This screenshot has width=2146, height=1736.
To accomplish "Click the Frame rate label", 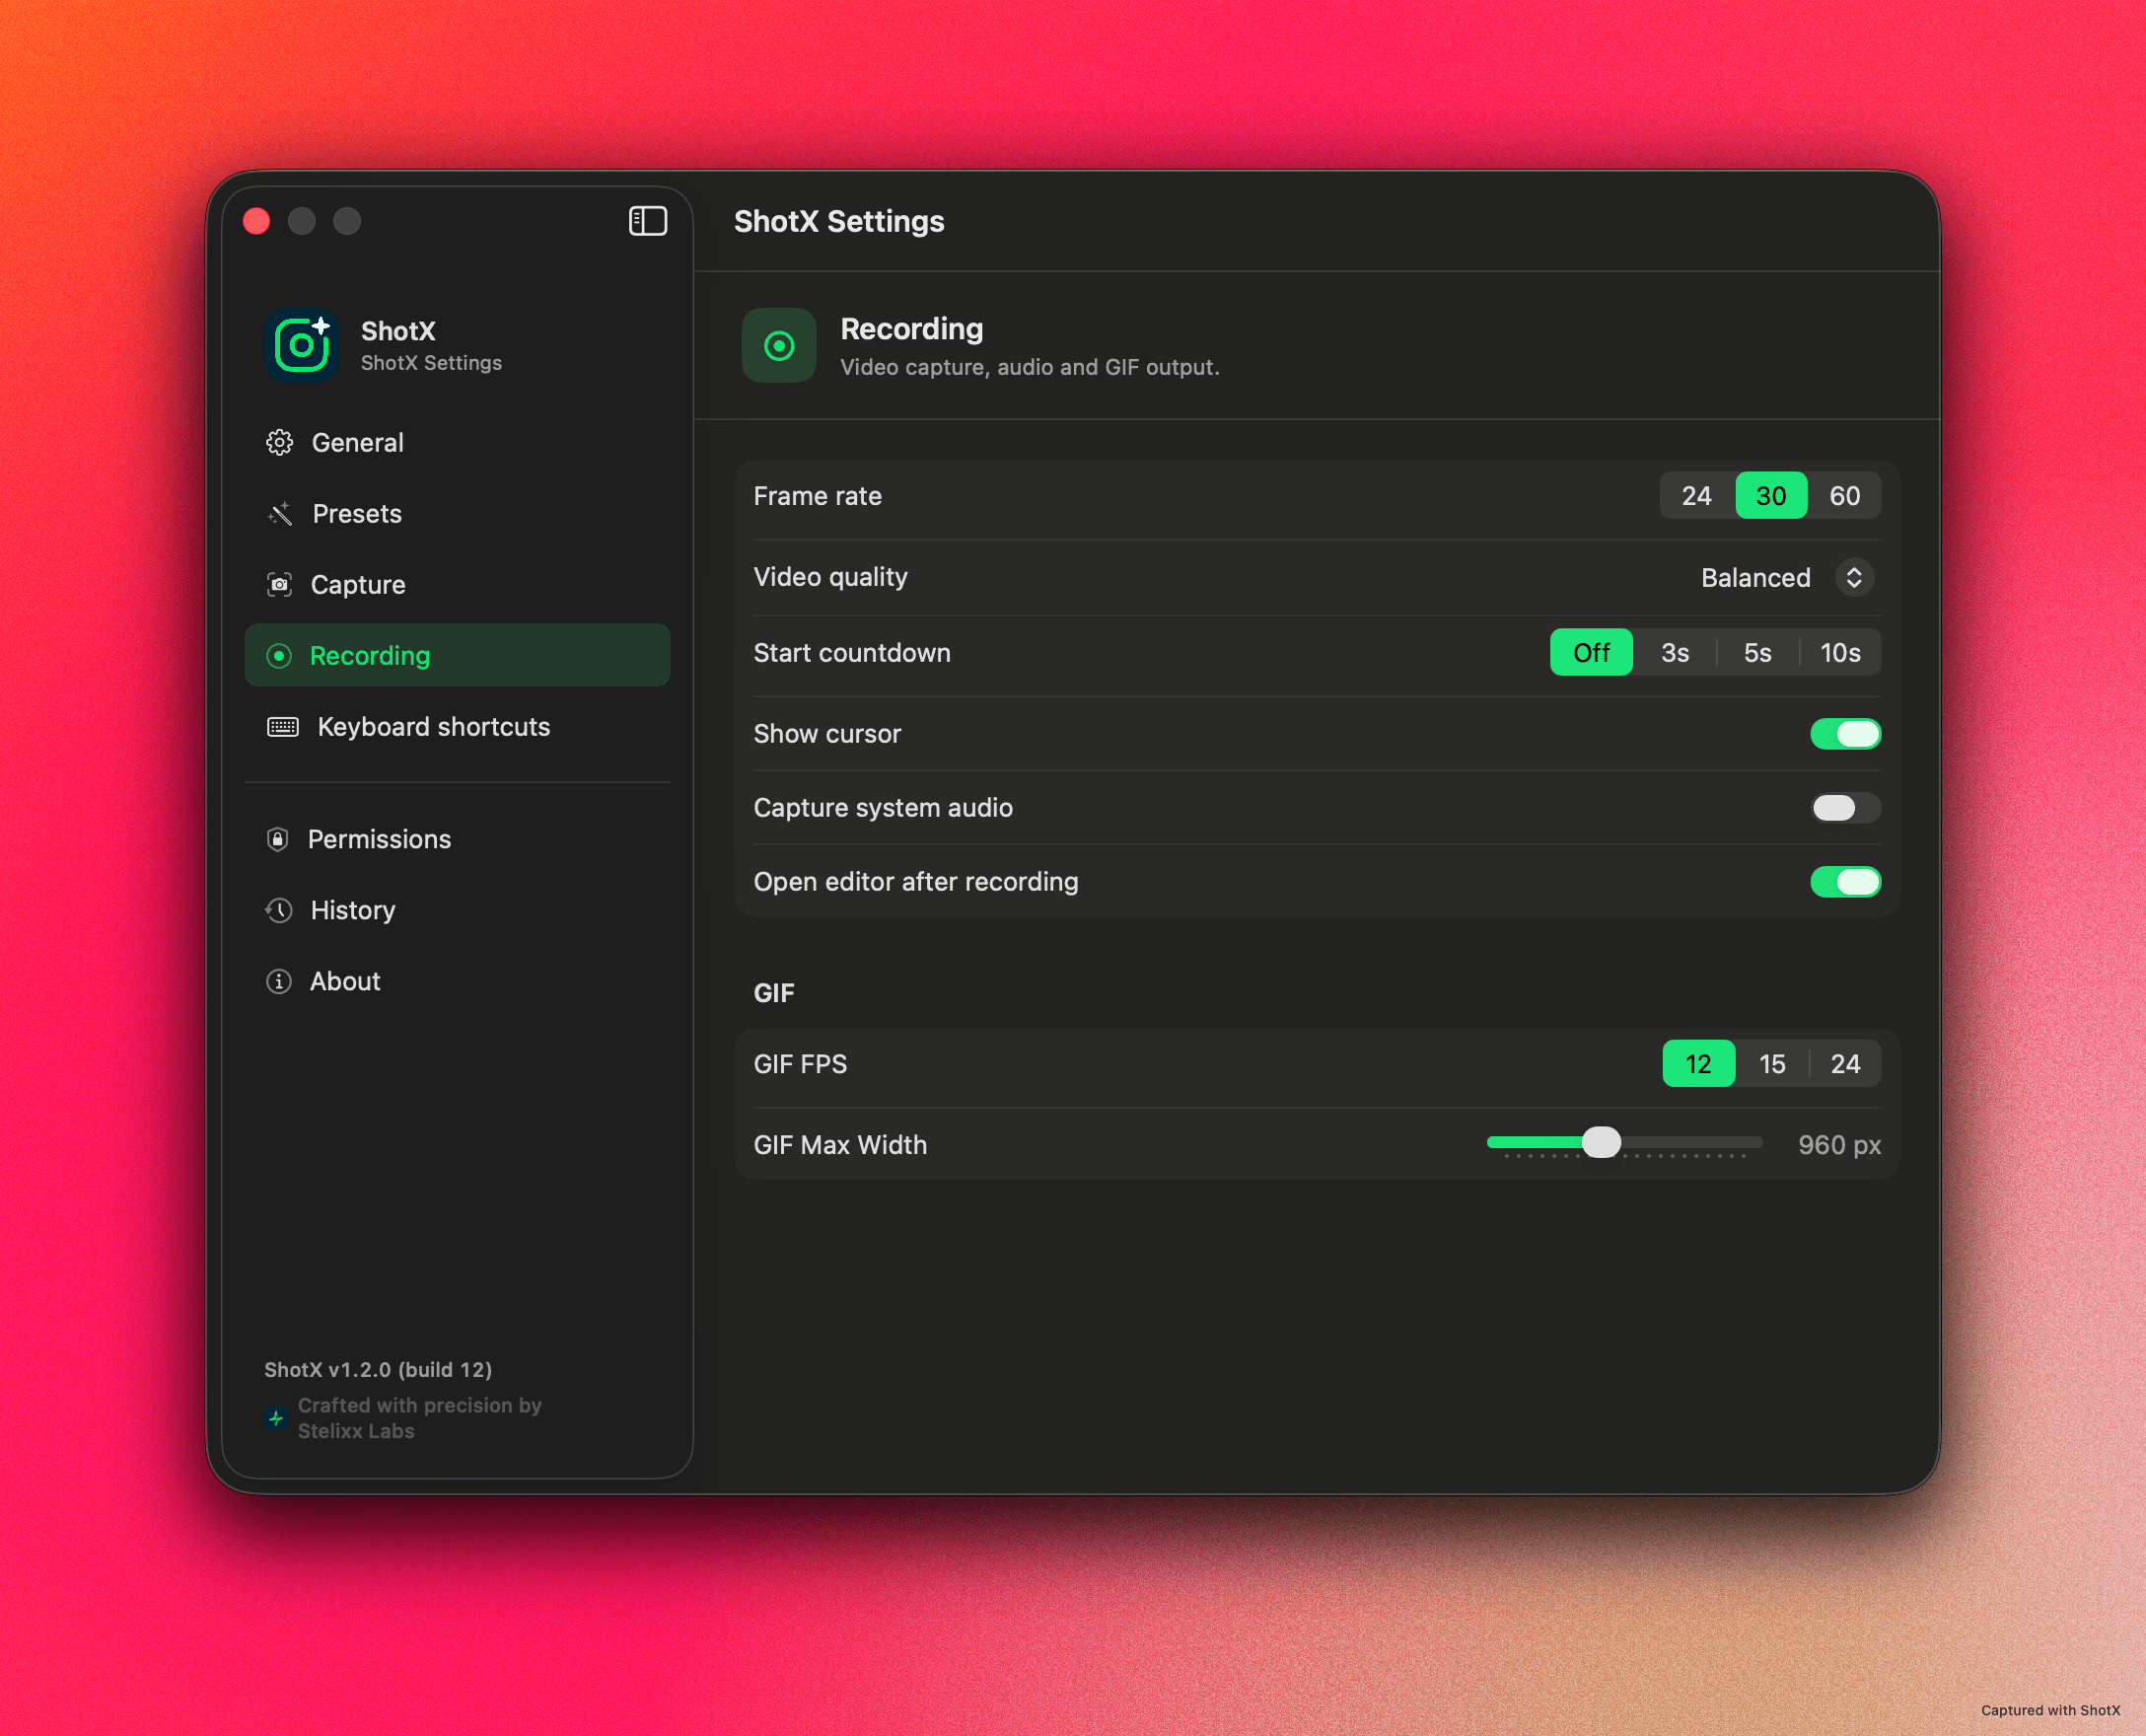I will point(817,496).
